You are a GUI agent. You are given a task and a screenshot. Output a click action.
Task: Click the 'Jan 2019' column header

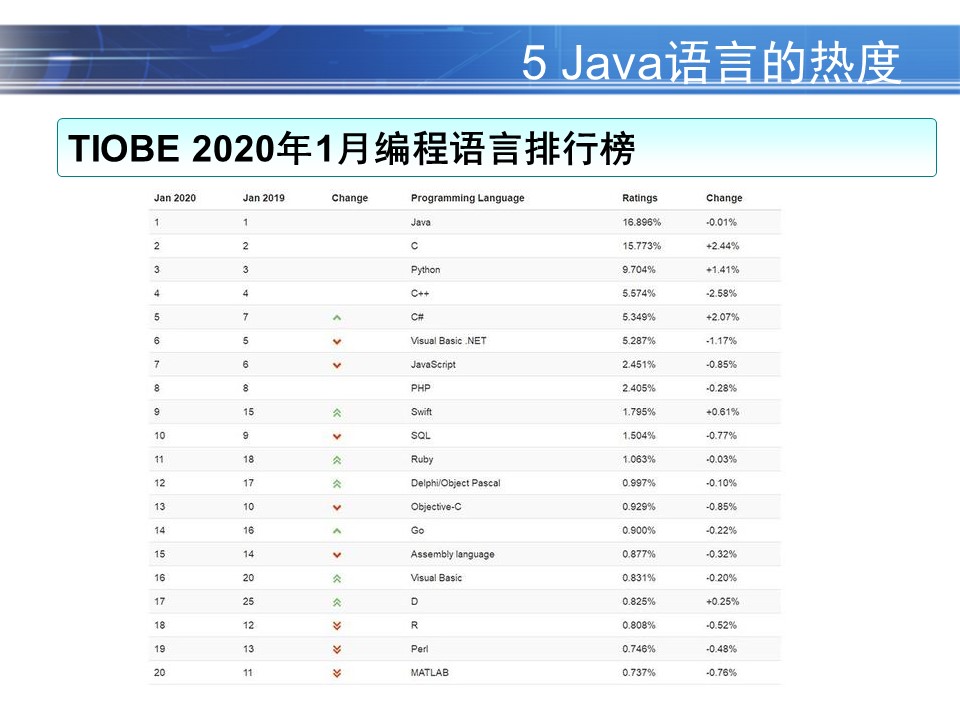click(x=263, y=198)
